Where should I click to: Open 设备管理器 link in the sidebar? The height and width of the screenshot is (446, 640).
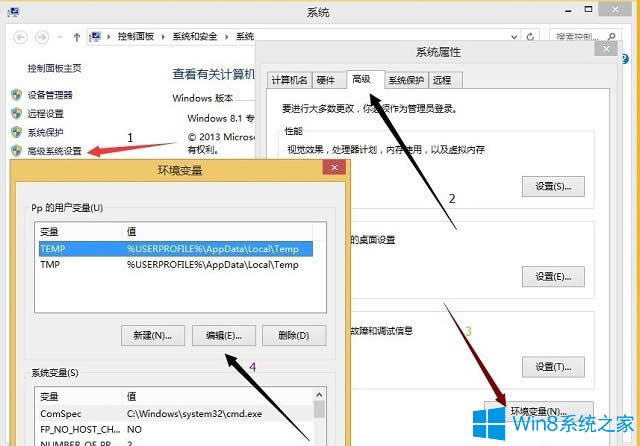point(50,95)
